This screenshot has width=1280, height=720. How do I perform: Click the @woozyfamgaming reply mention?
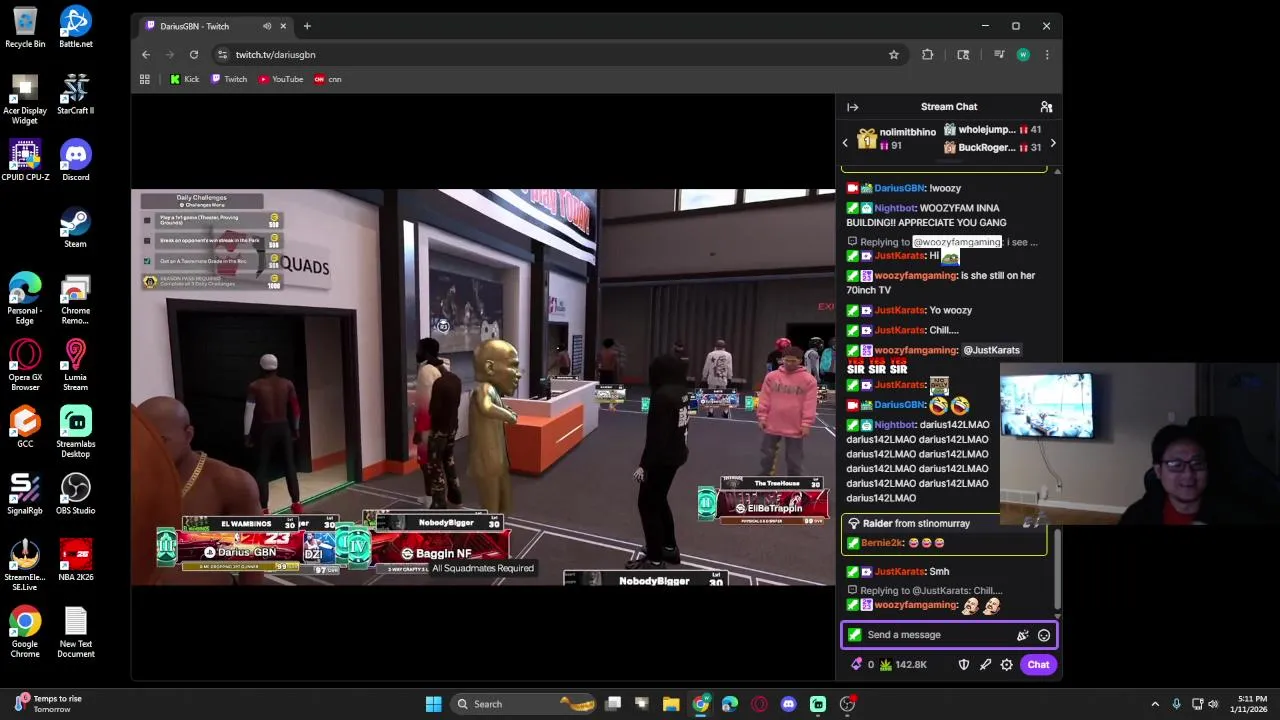coord(957,242)
